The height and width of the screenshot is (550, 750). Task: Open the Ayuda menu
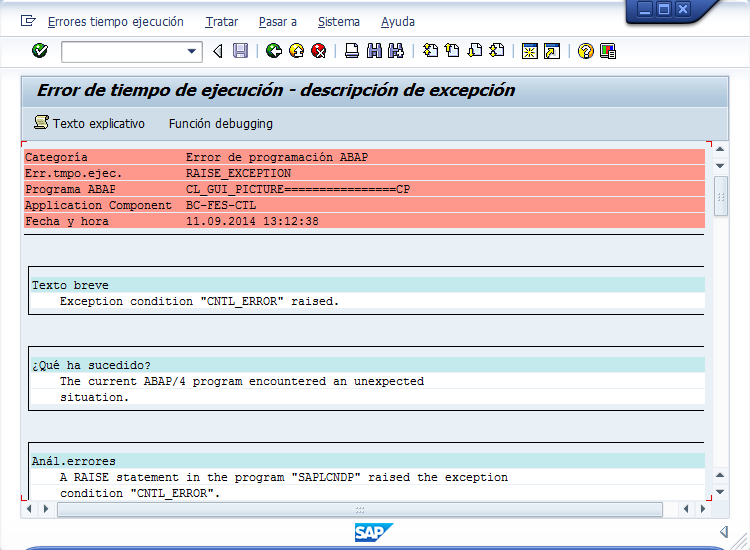pyautogui.click(x=398, y=22)
